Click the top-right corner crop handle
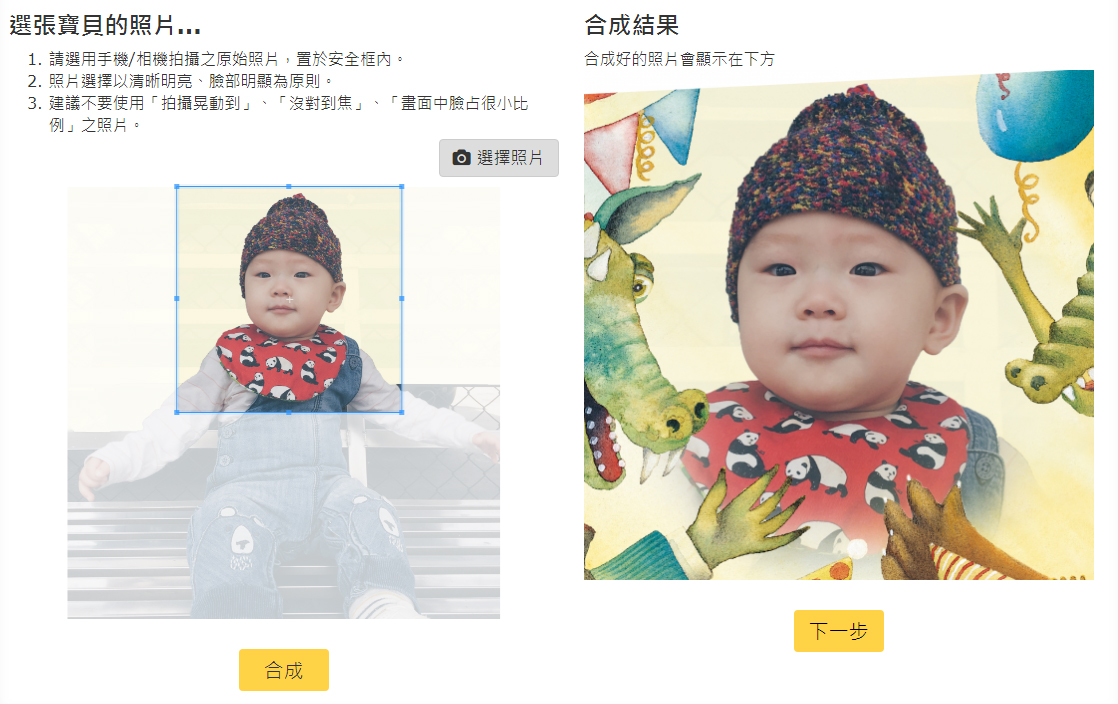Screen dimensions: 1118x704 click(x=401, y=187)
